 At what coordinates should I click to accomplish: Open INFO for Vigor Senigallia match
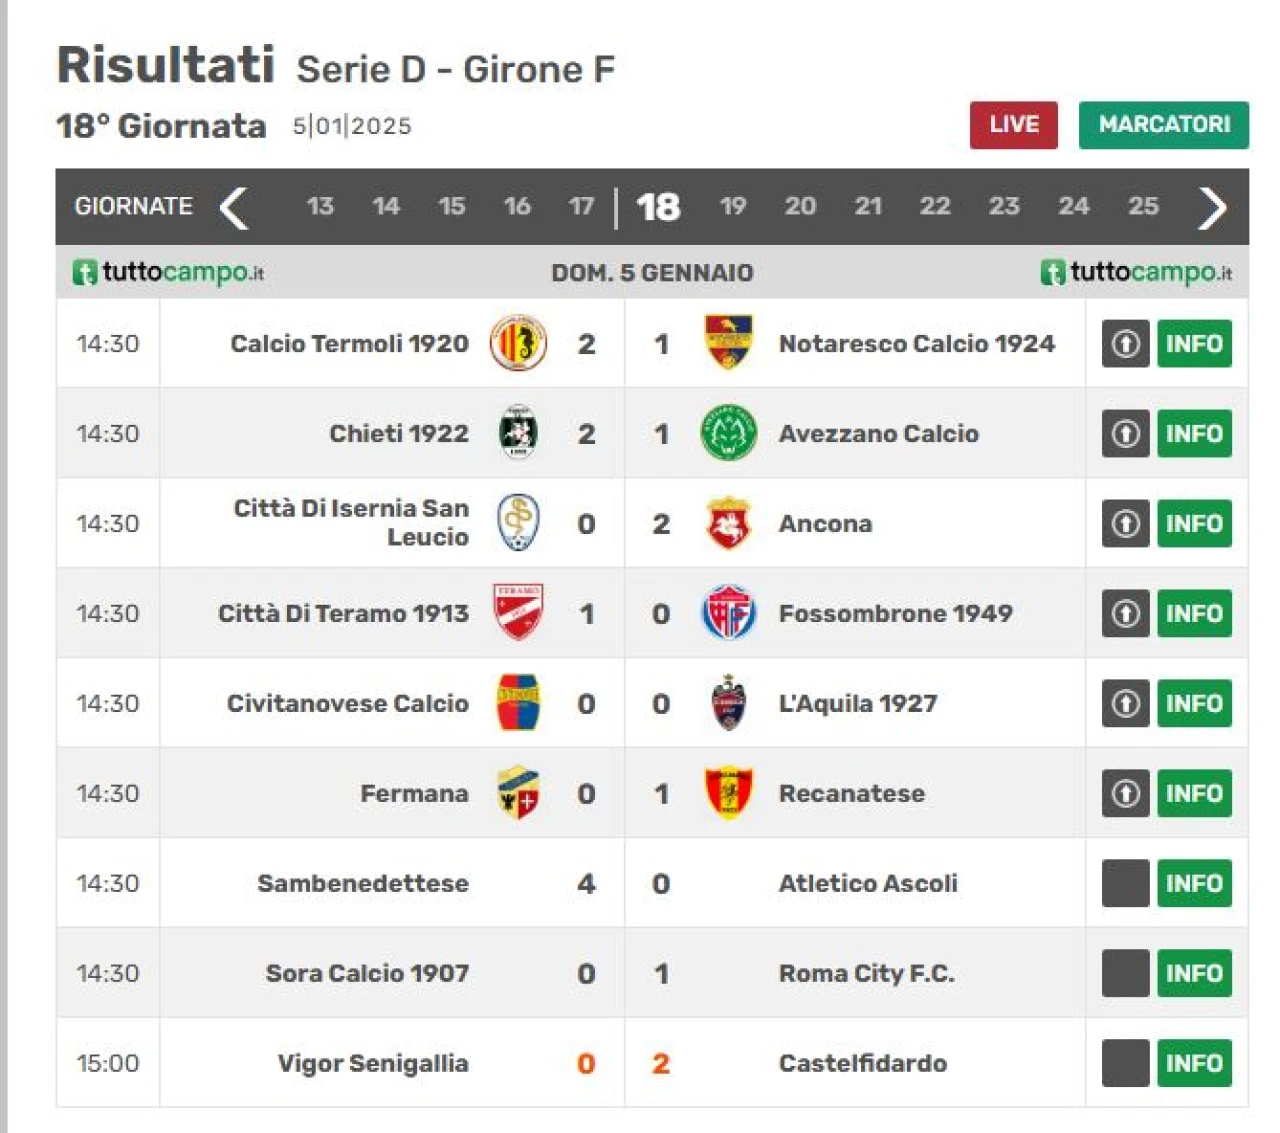click(1194, 1063)
